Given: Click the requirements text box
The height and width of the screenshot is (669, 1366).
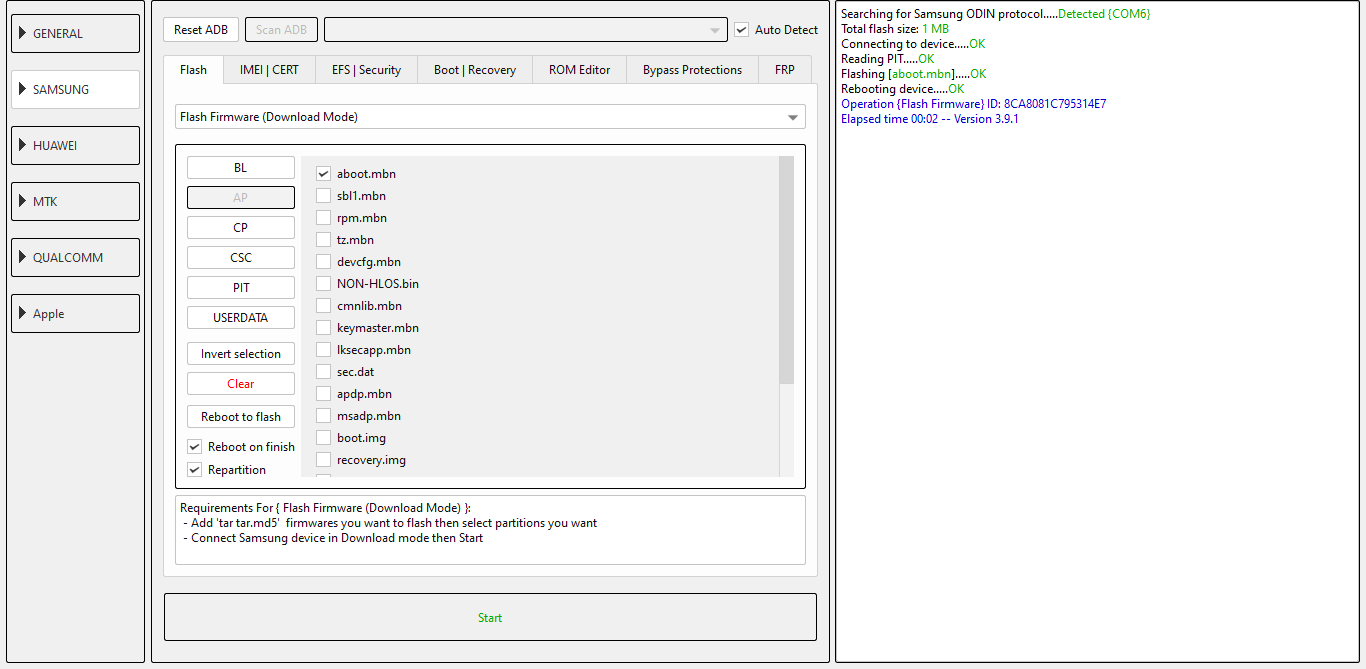Looking at the screenshot, I should click(x=490, y=530).
